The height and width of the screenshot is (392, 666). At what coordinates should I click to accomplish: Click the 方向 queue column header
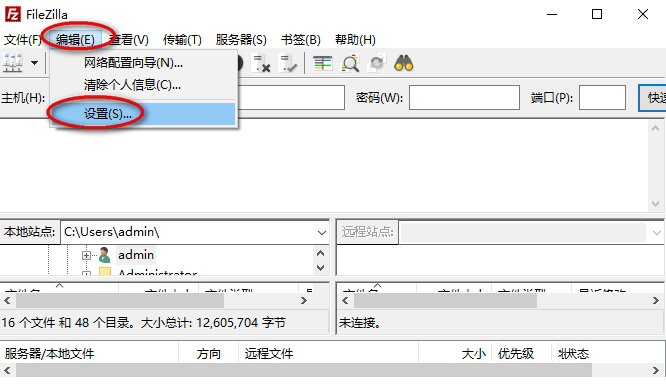(209, 353)
